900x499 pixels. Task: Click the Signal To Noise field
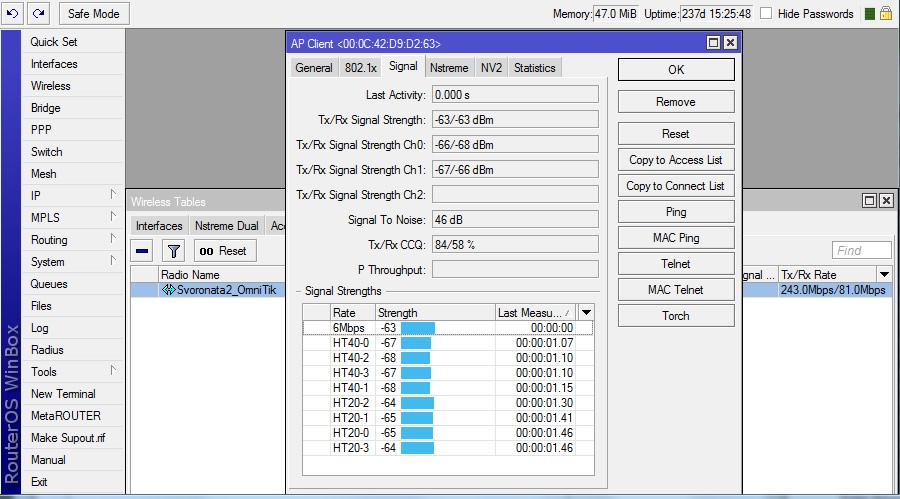point(515,219)
